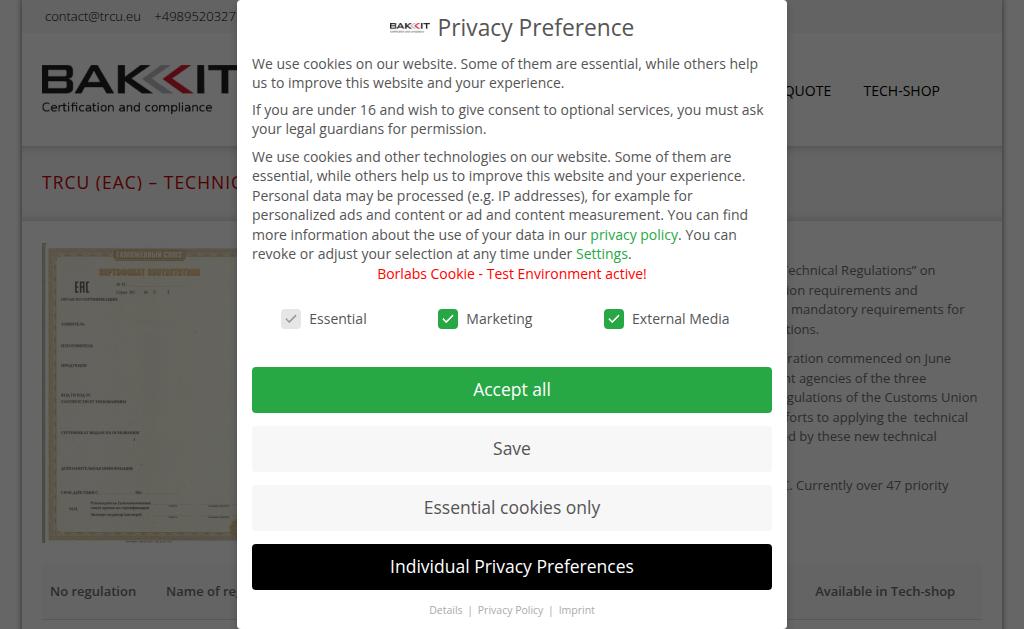The height and width of the screenshot is (629, 1024).
Task: Toggle the Essential cookies checkbox
Action: coord(291,319)
